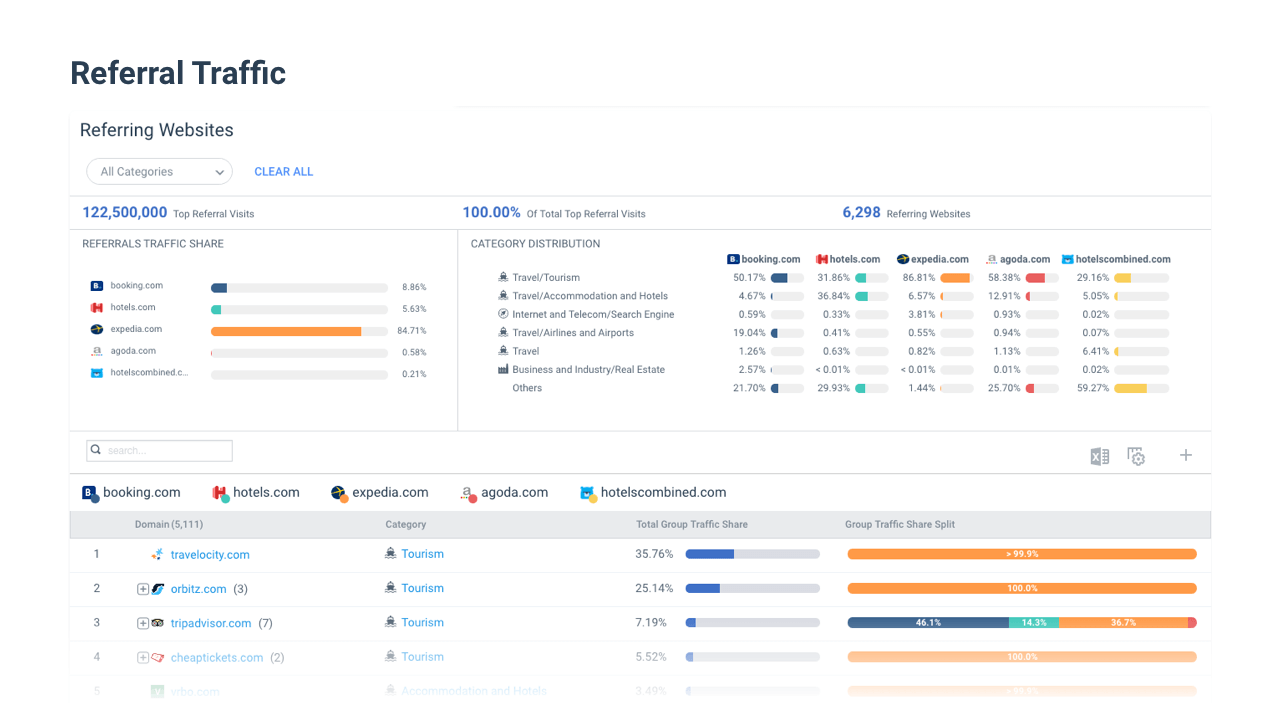Click the search input field
Image resolution: width=1280 pixels, height=718 pixels.
click(x=159, y=450)
